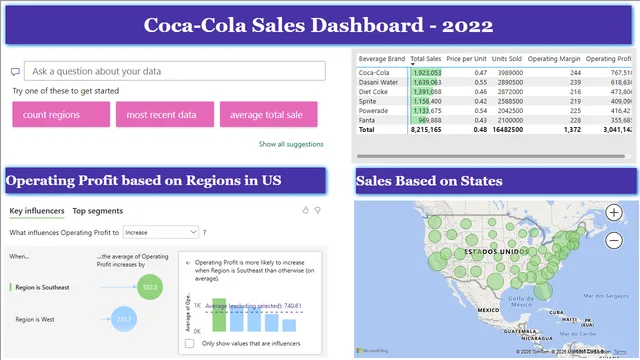
Task: Click the Operating Margin column header
Action: [x=554, y=59]
